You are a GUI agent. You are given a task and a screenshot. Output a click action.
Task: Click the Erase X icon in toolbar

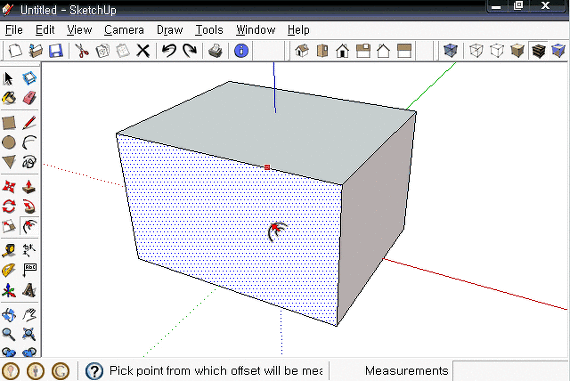click(143, 51)
